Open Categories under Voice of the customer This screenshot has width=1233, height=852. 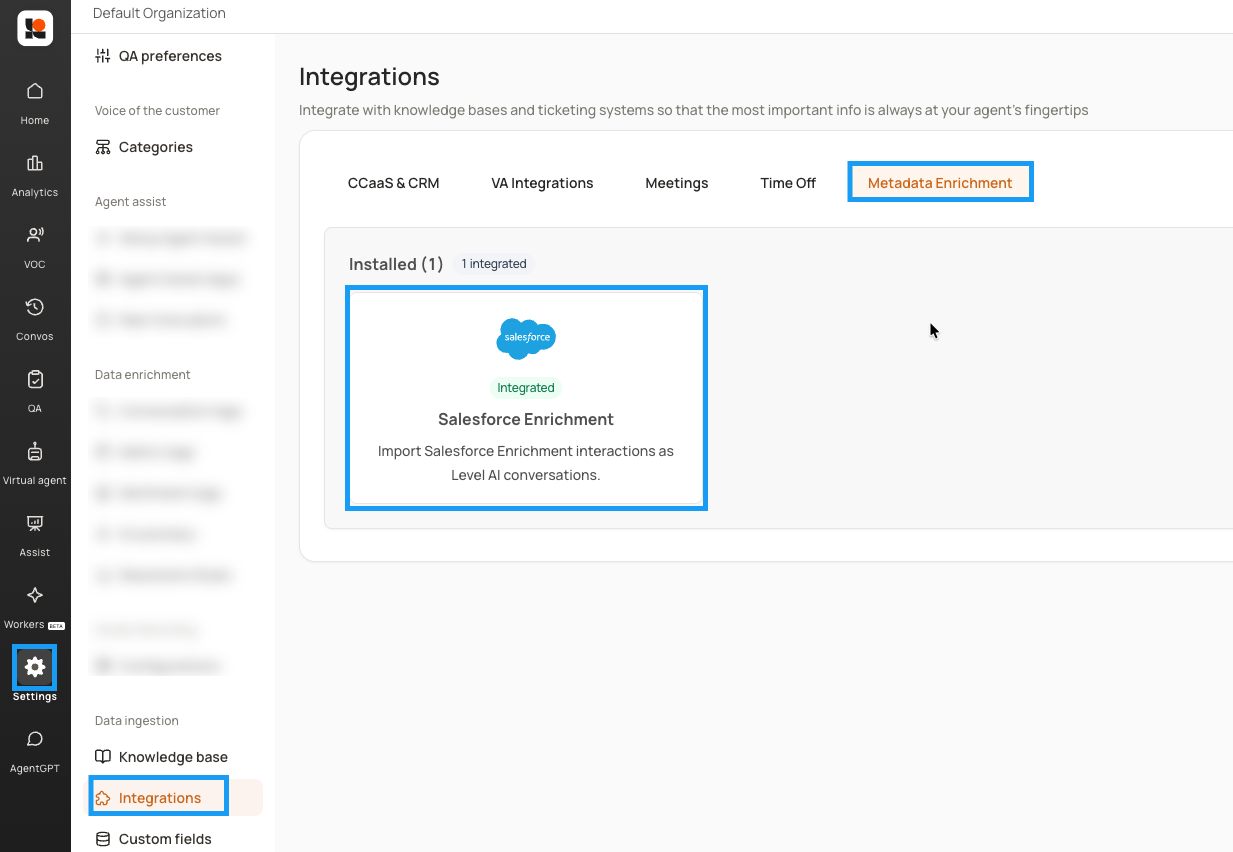[x=144, y=147]
